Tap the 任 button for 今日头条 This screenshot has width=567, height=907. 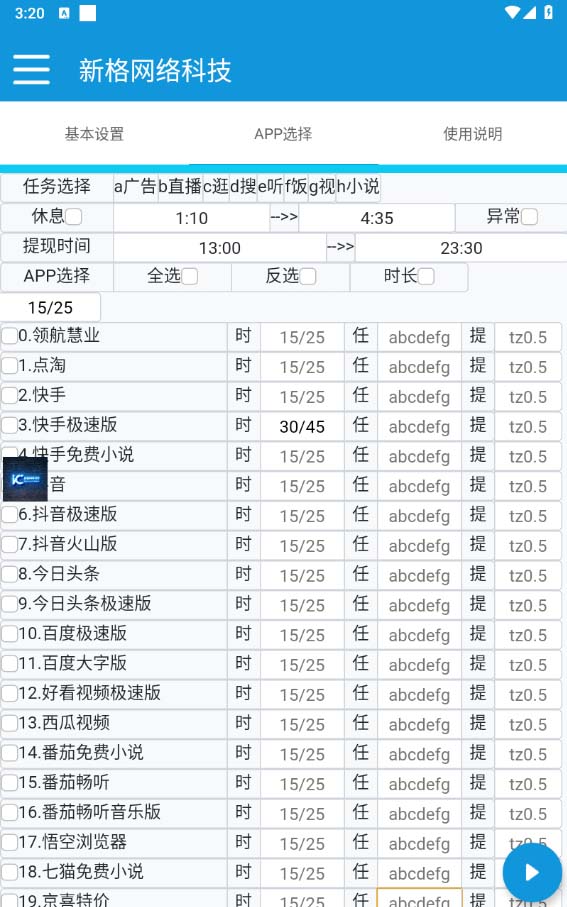pyautogui.click(x=361, y=574)
